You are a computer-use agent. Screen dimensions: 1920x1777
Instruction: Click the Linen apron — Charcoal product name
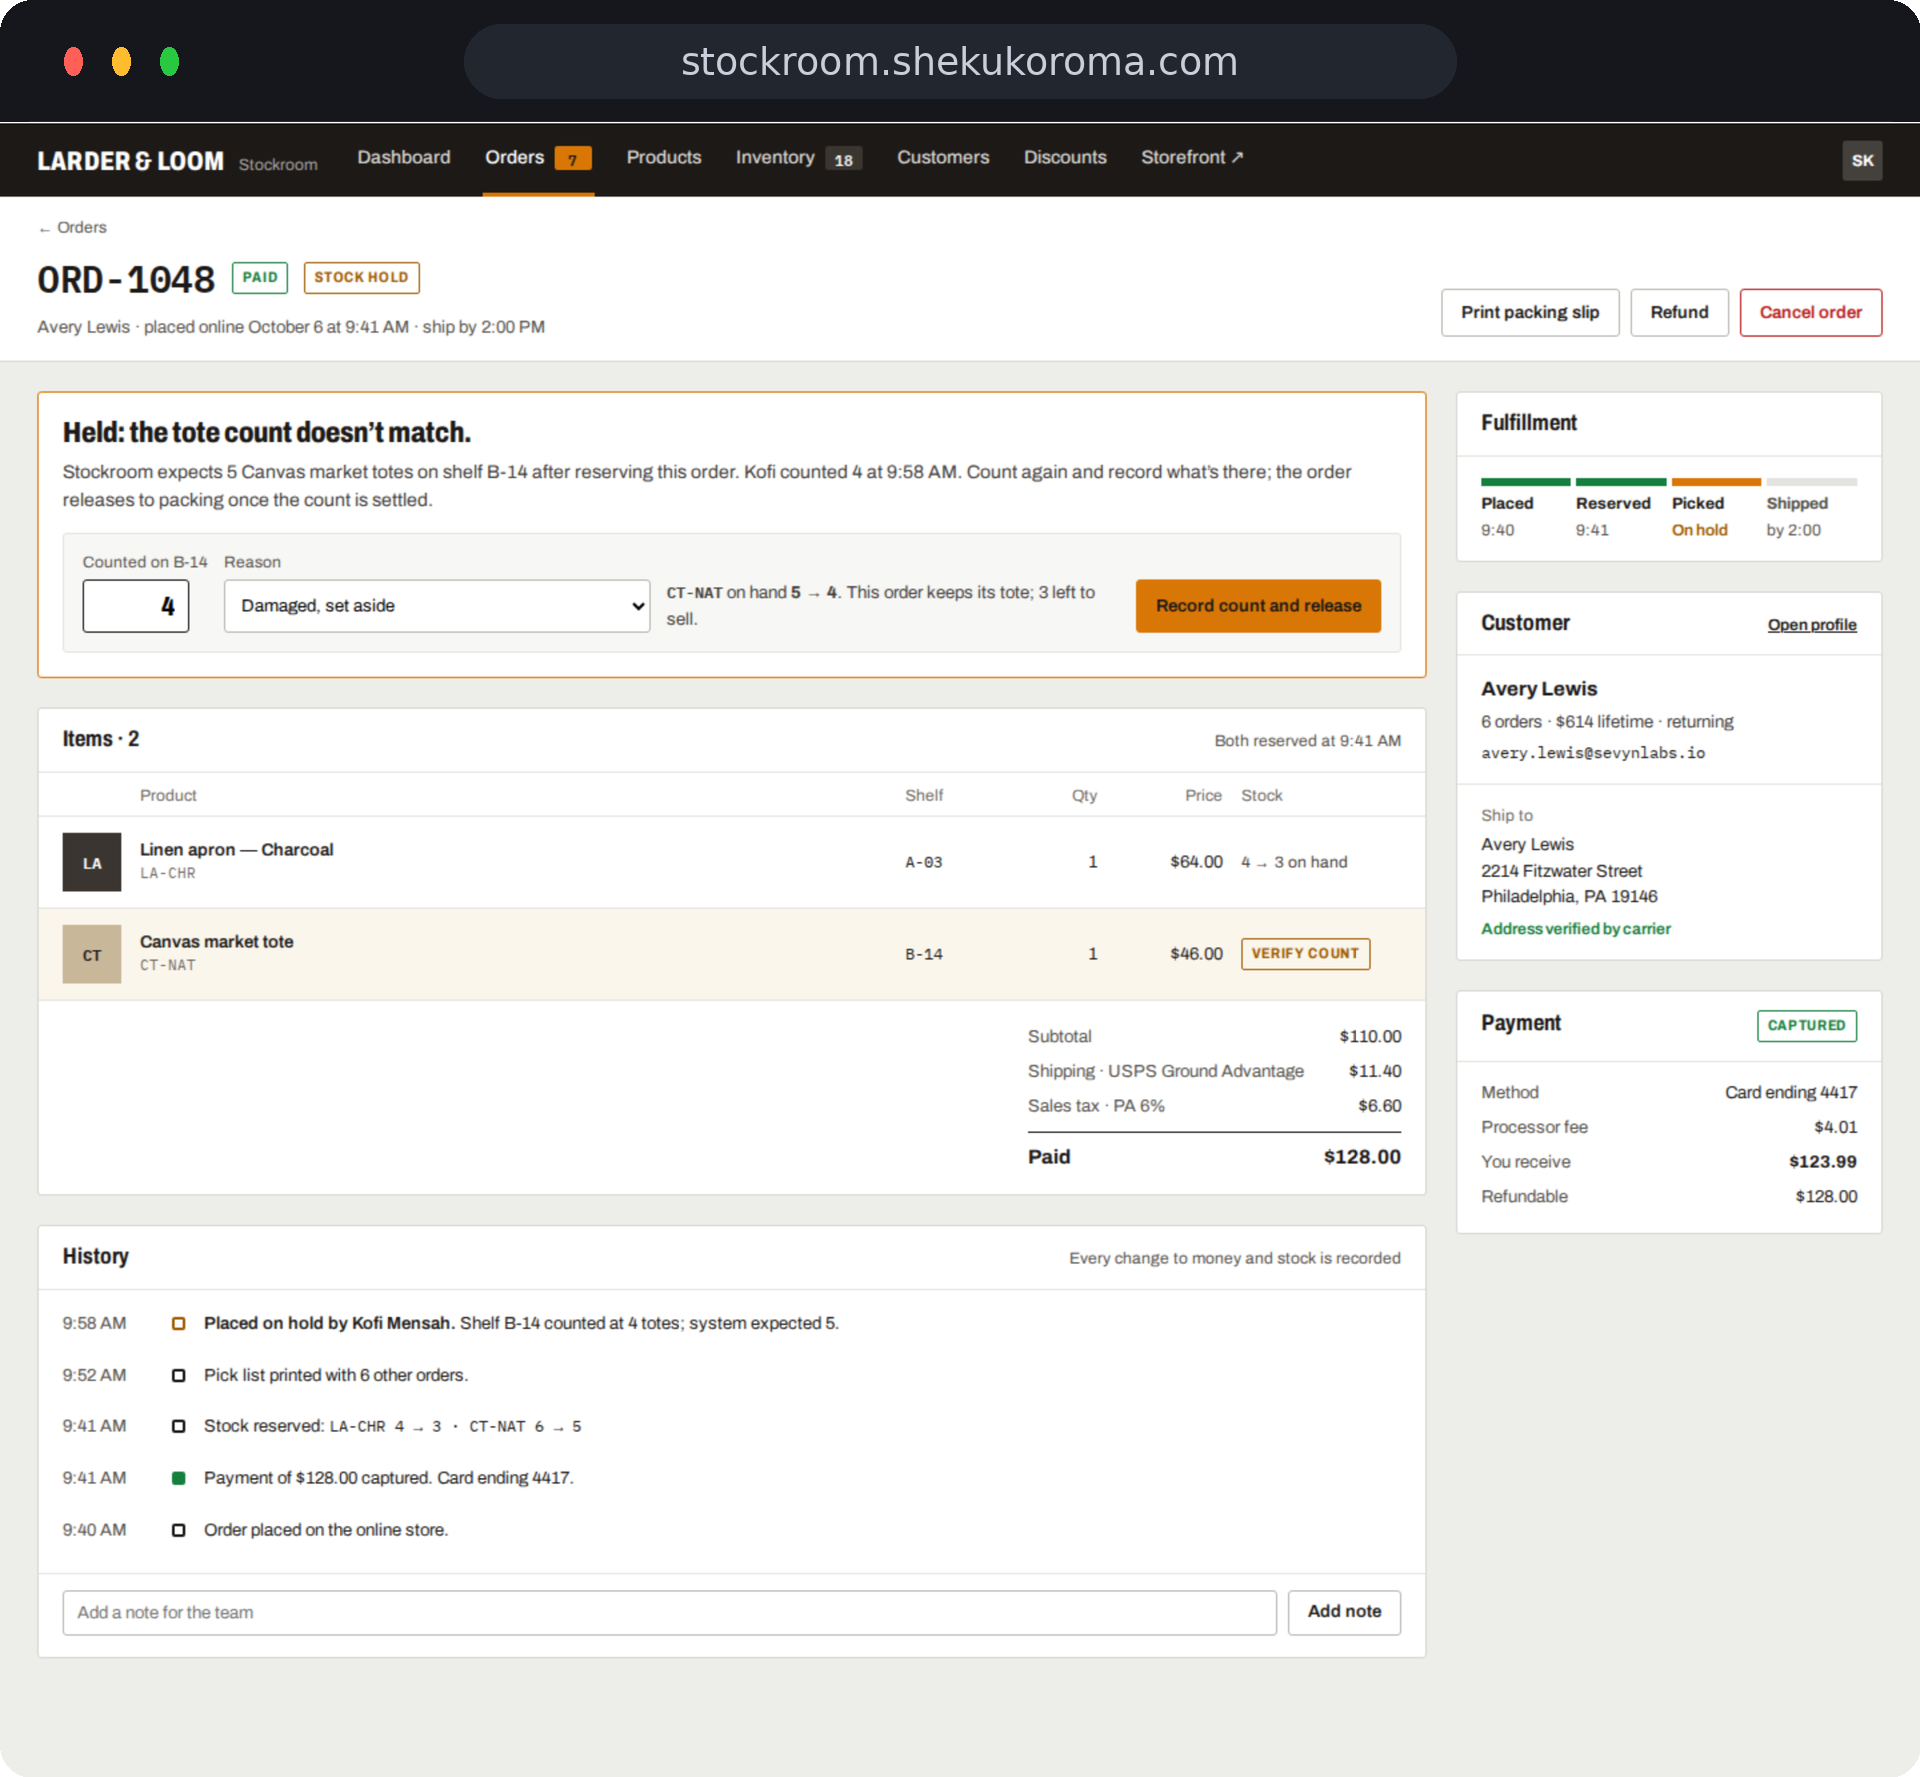237,849
